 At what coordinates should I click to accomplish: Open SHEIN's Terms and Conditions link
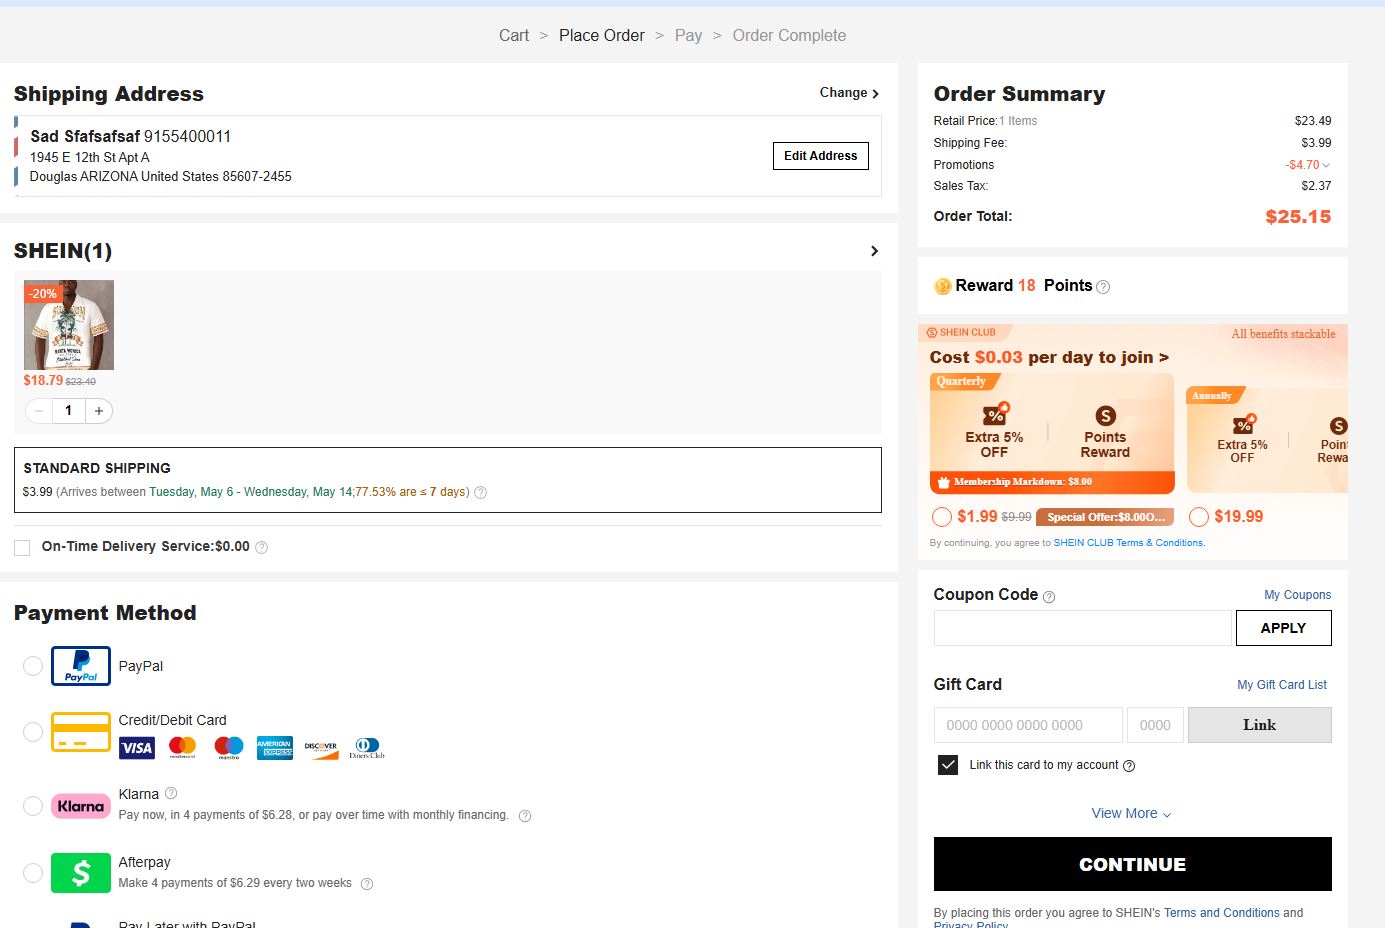coord(1222,913)
